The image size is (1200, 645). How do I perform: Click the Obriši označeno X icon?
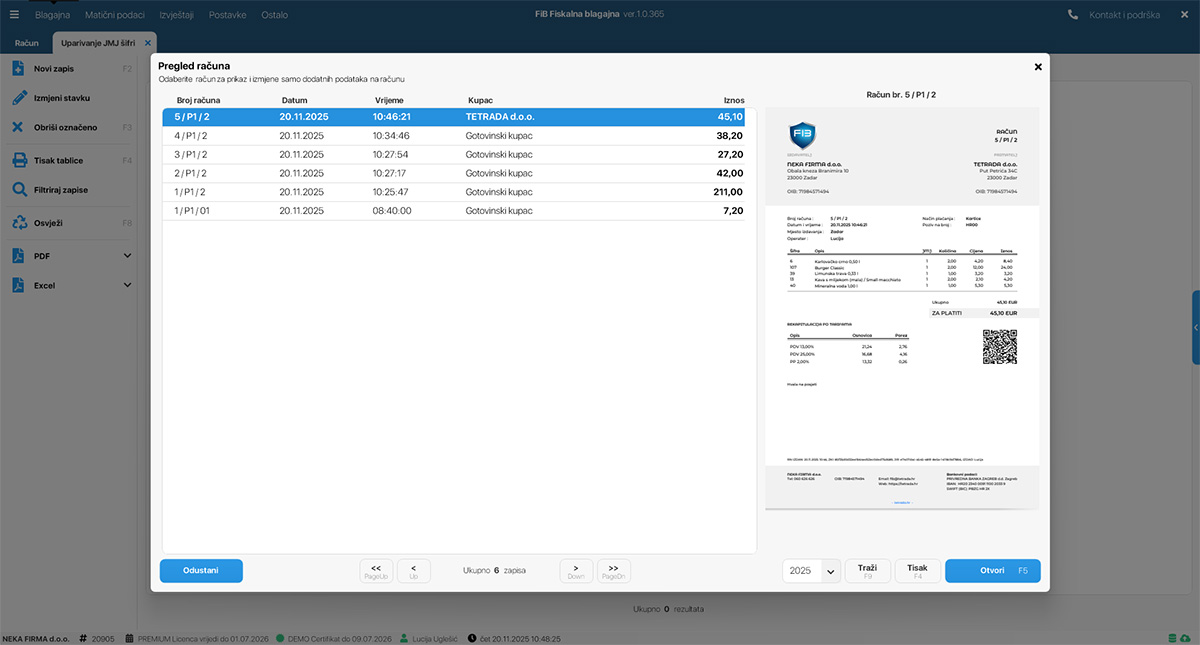point(18,127)
